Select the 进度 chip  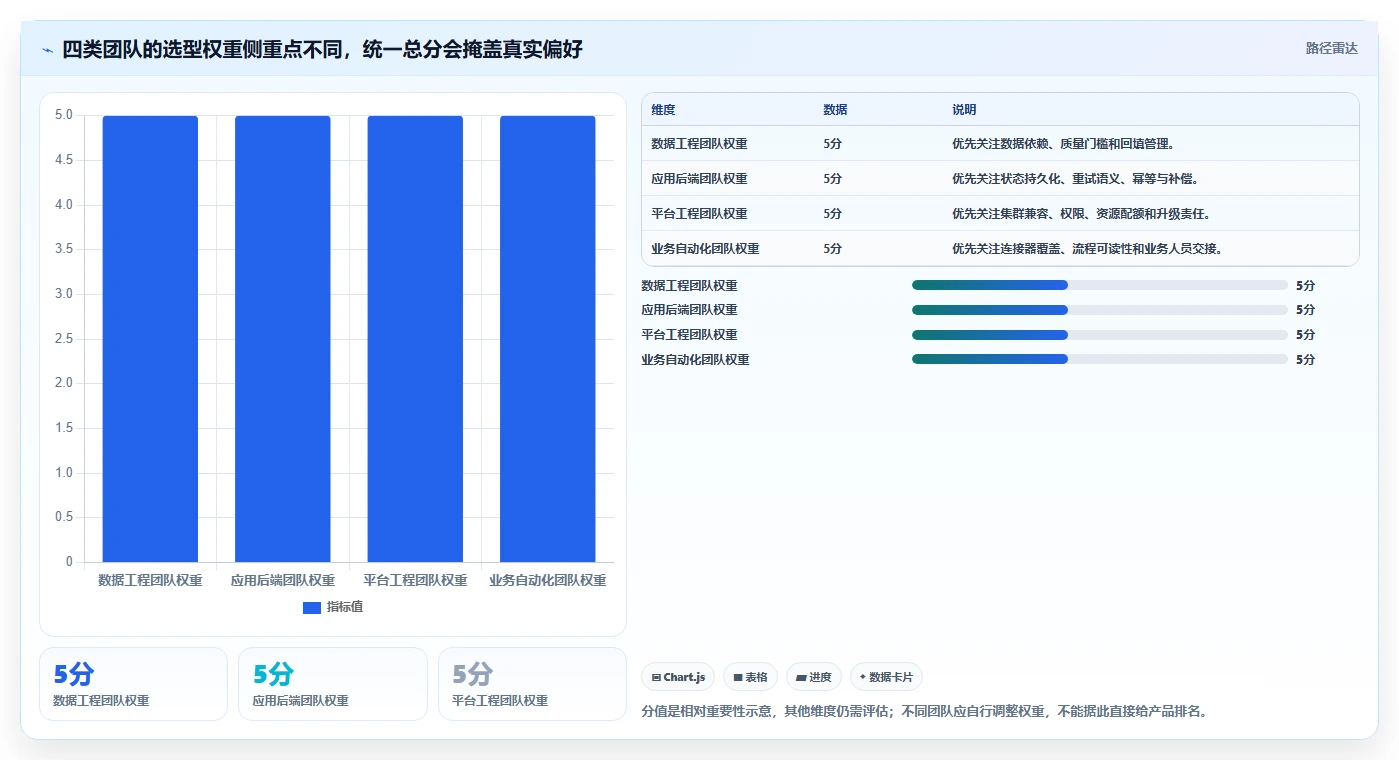click(814, 677)
